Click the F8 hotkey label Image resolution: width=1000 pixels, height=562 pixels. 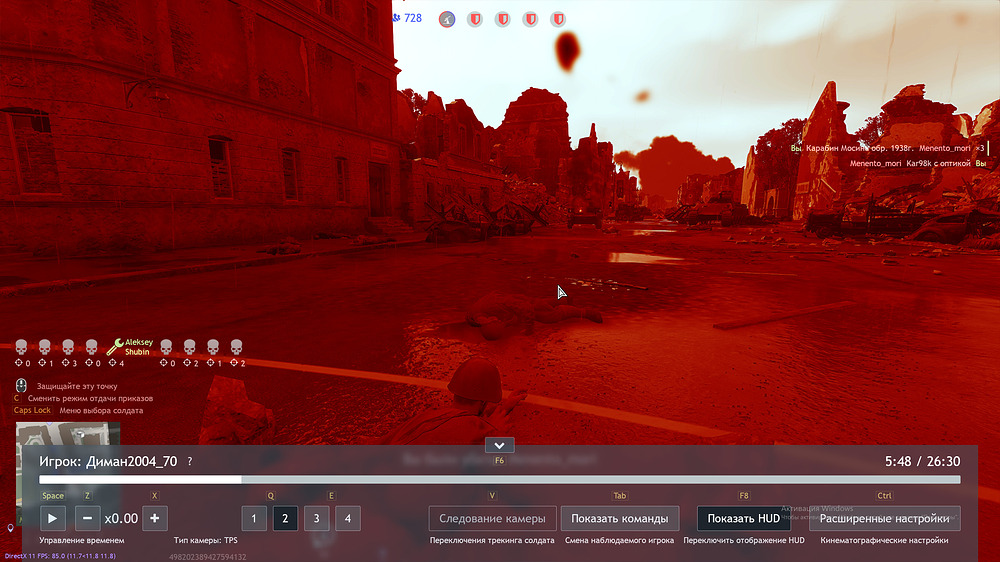[744, 496]
